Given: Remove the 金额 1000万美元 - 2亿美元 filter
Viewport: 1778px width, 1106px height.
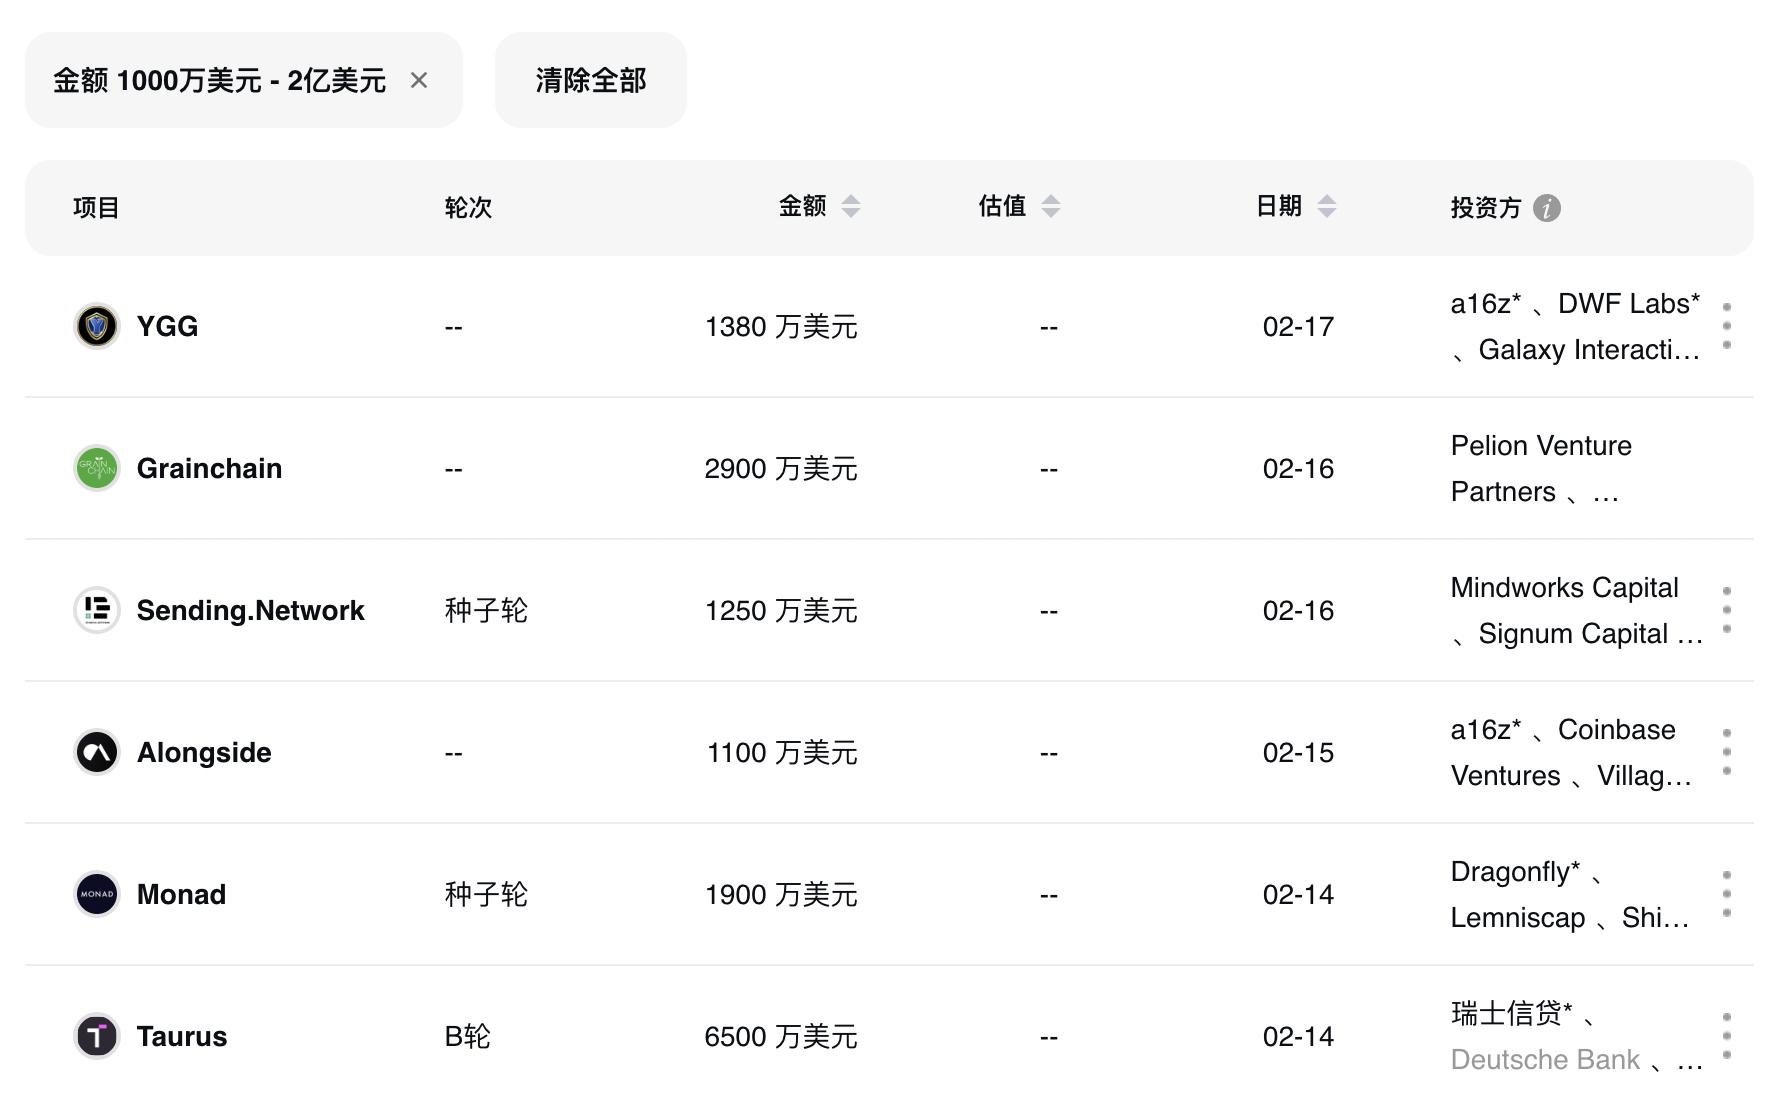Looking at the screenshot, I should (419, 80).
